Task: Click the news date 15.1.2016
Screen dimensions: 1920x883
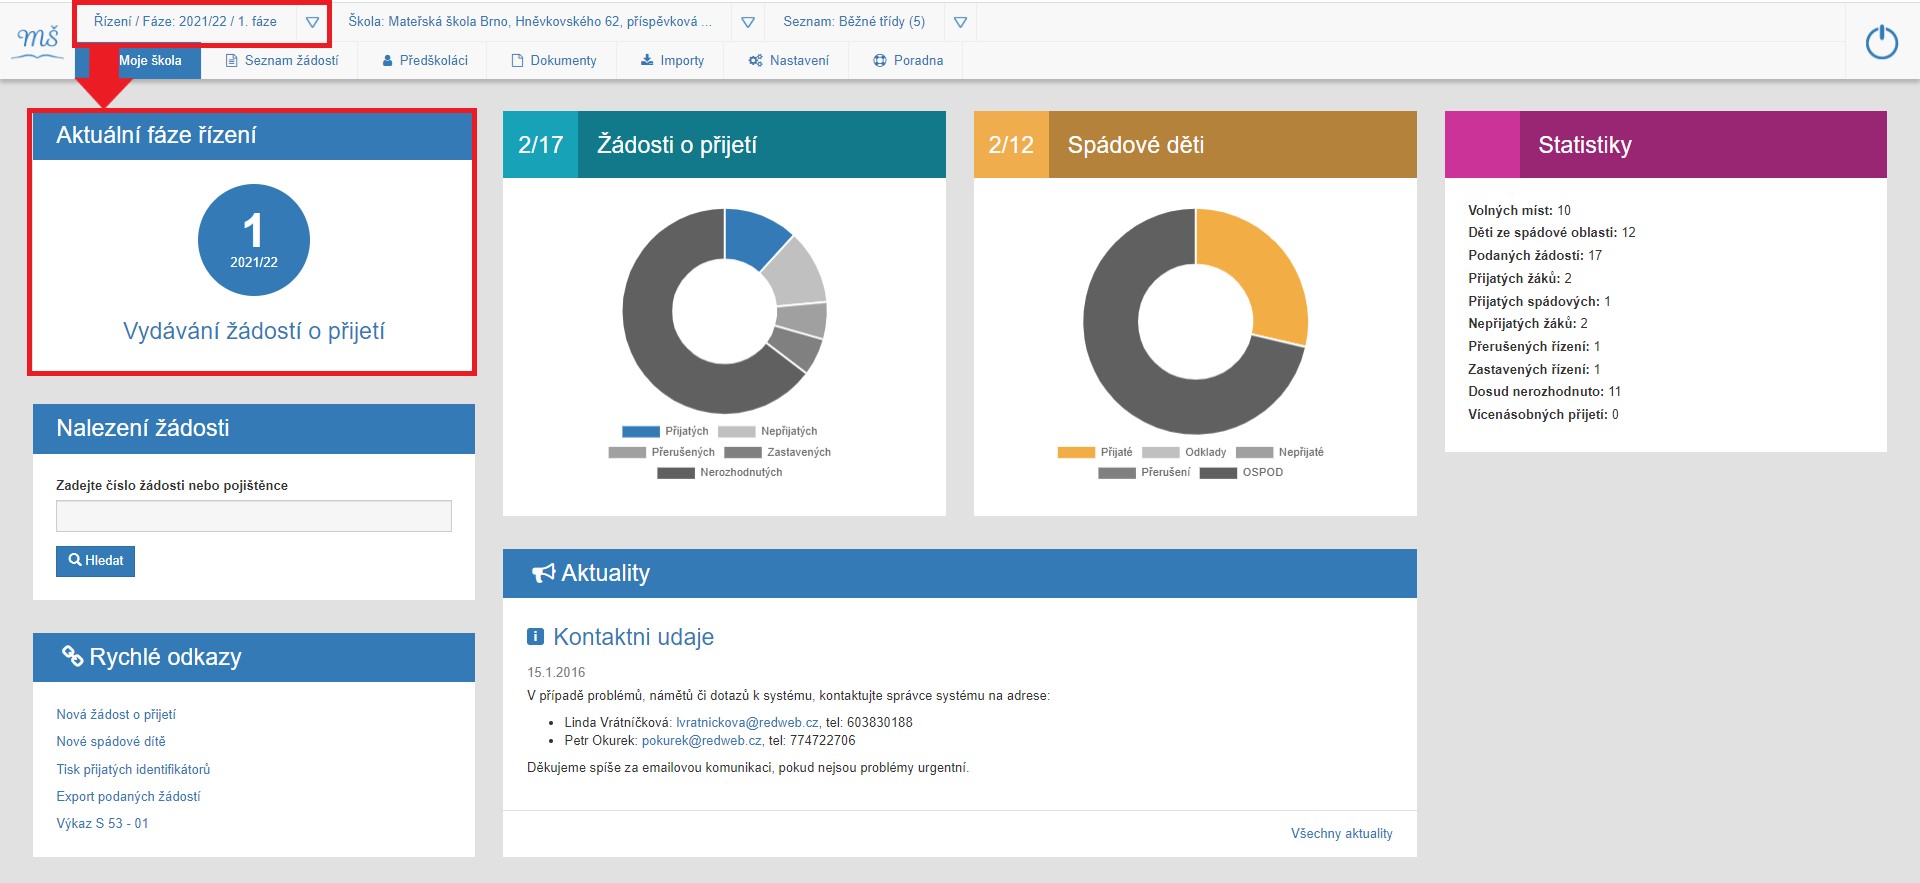Action: coord(556,672)
